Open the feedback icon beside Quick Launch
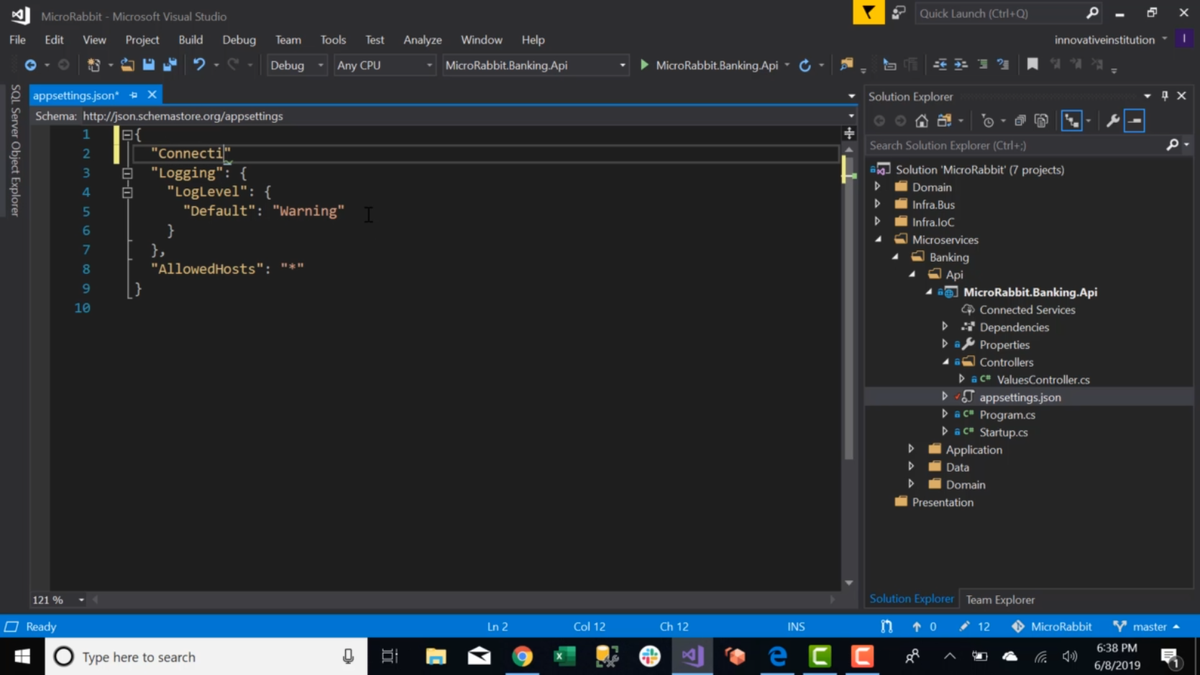This screenshot has height=675, width=1200. pyautogui.click(x=898, y=13)
